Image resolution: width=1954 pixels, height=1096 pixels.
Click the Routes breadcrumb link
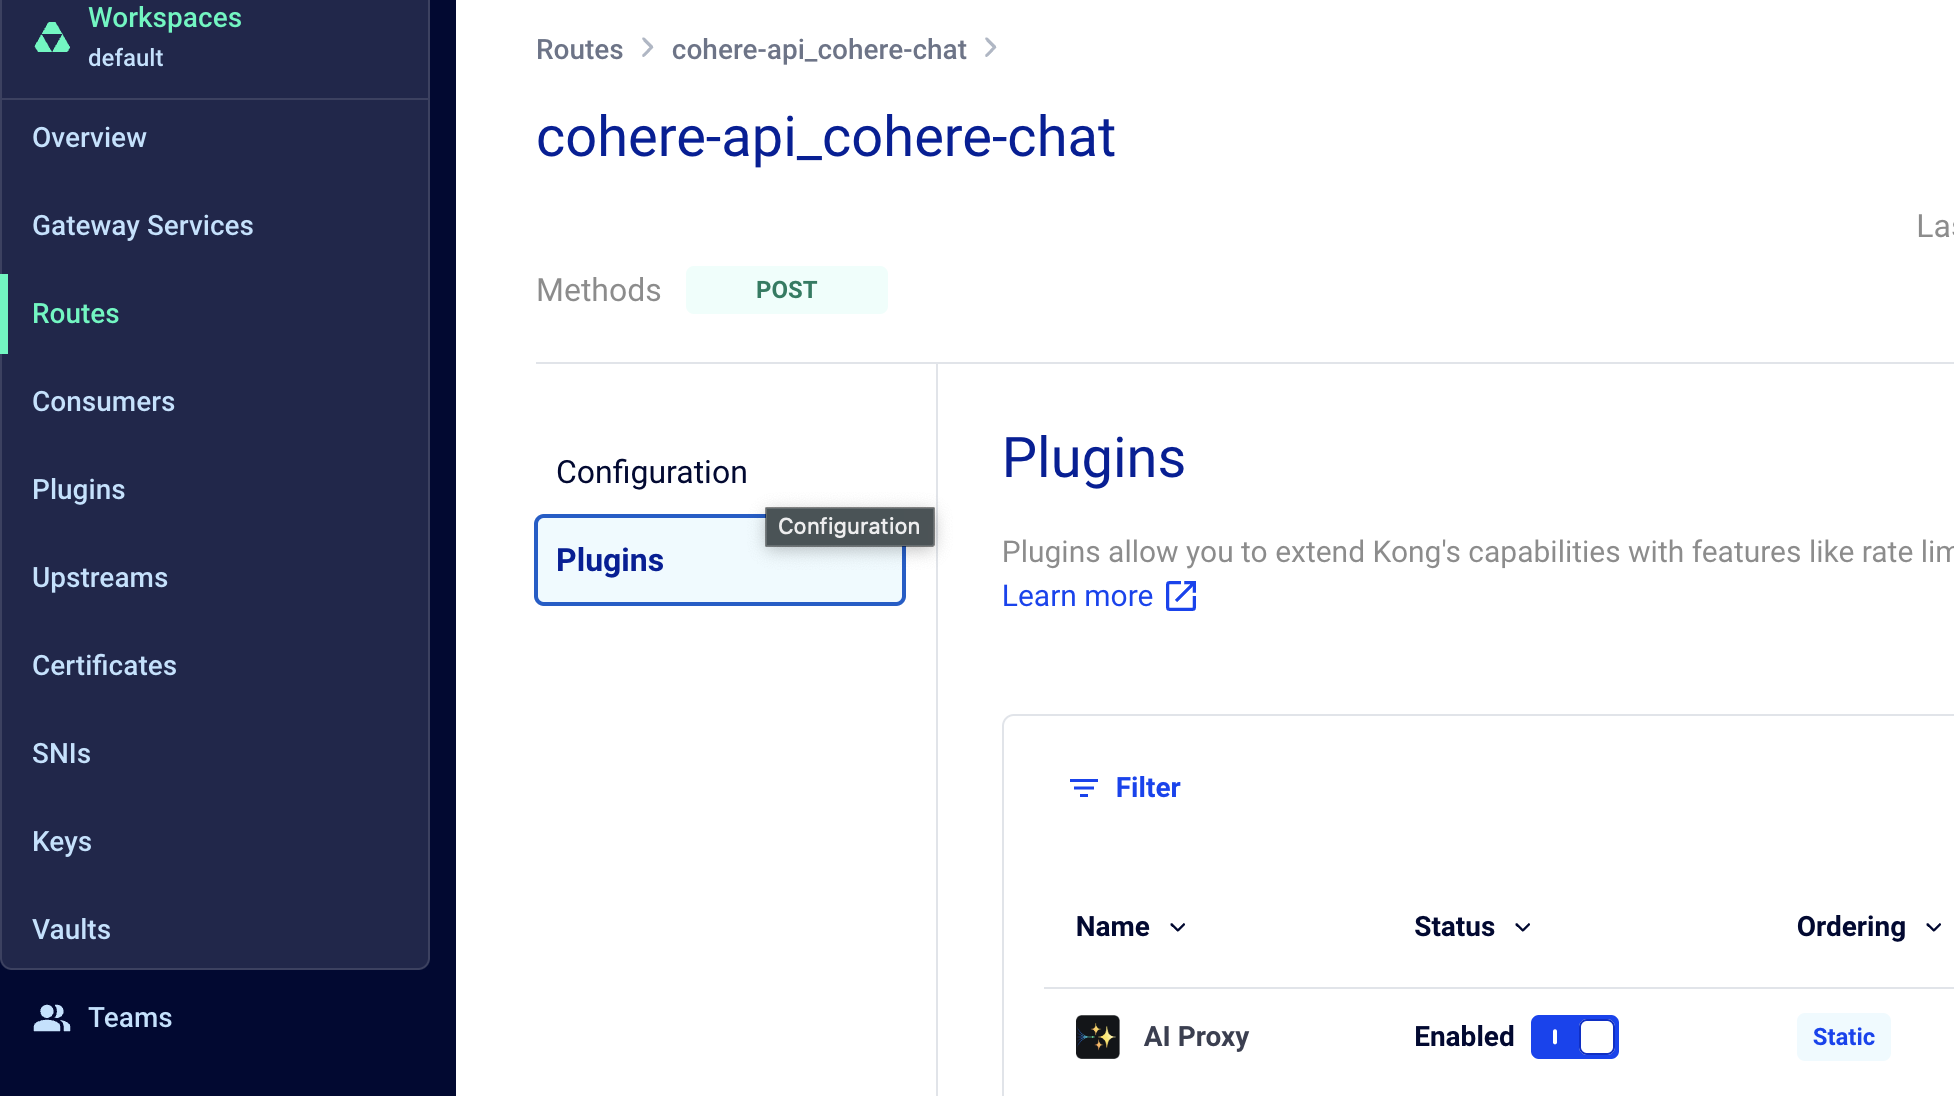(x=579, y=49)
